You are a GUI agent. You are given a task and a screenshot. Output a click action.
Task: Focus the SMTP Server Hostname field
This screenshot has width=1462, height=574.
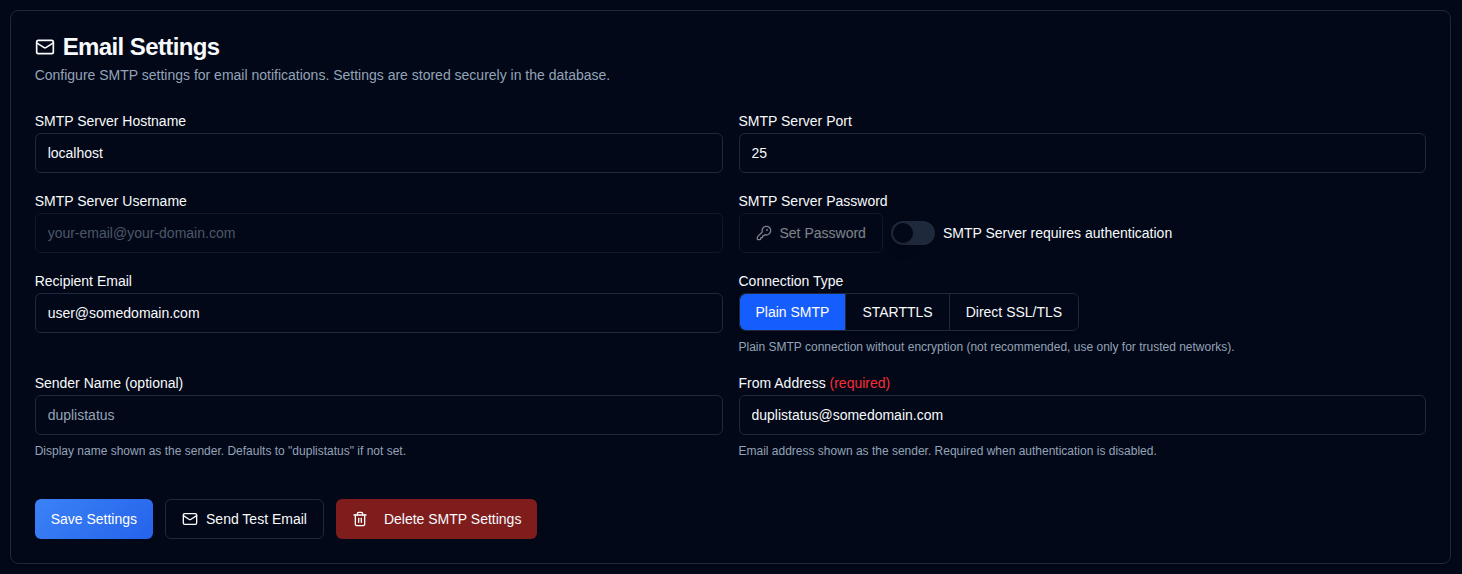coord(378,153)
